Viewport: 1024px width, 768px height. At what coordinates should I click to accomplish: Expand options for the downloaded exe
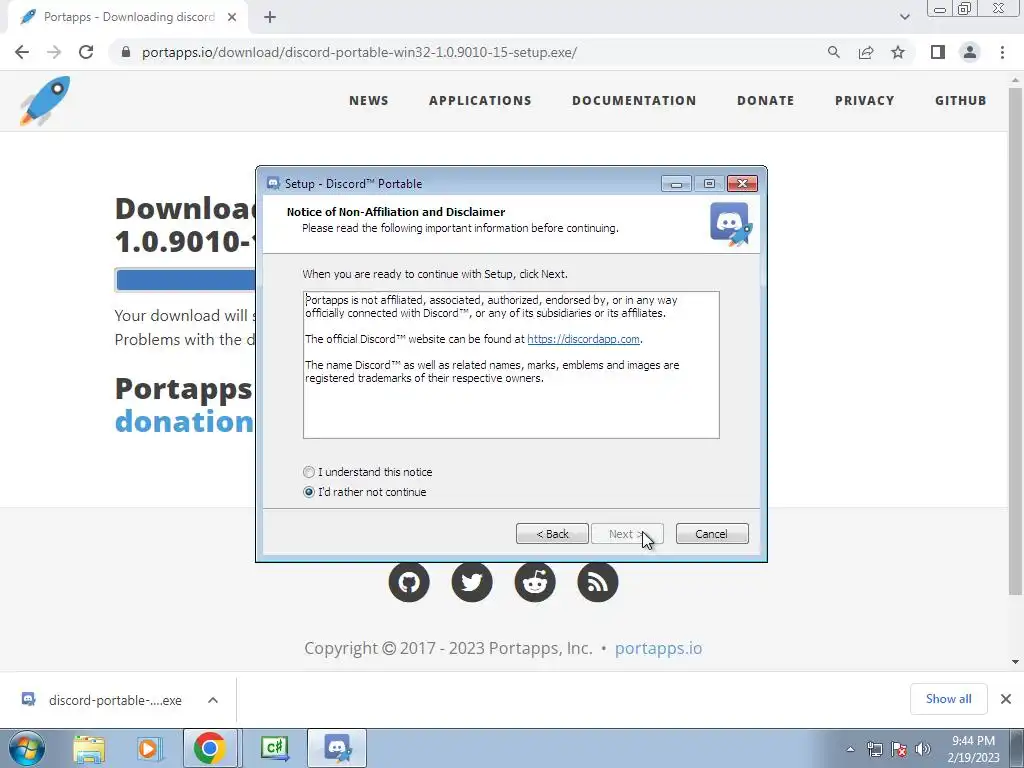(x=213, y=700)
